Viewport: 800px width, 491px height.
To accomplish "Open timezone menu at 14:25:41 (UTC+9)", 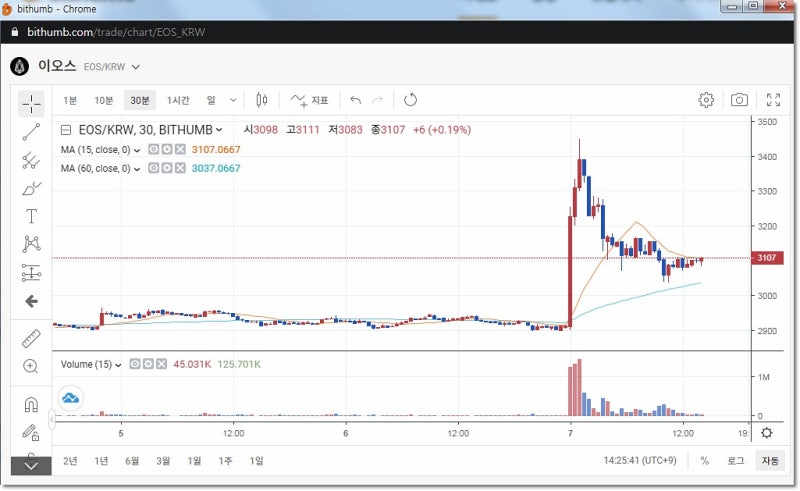I will tap(640, 461).
